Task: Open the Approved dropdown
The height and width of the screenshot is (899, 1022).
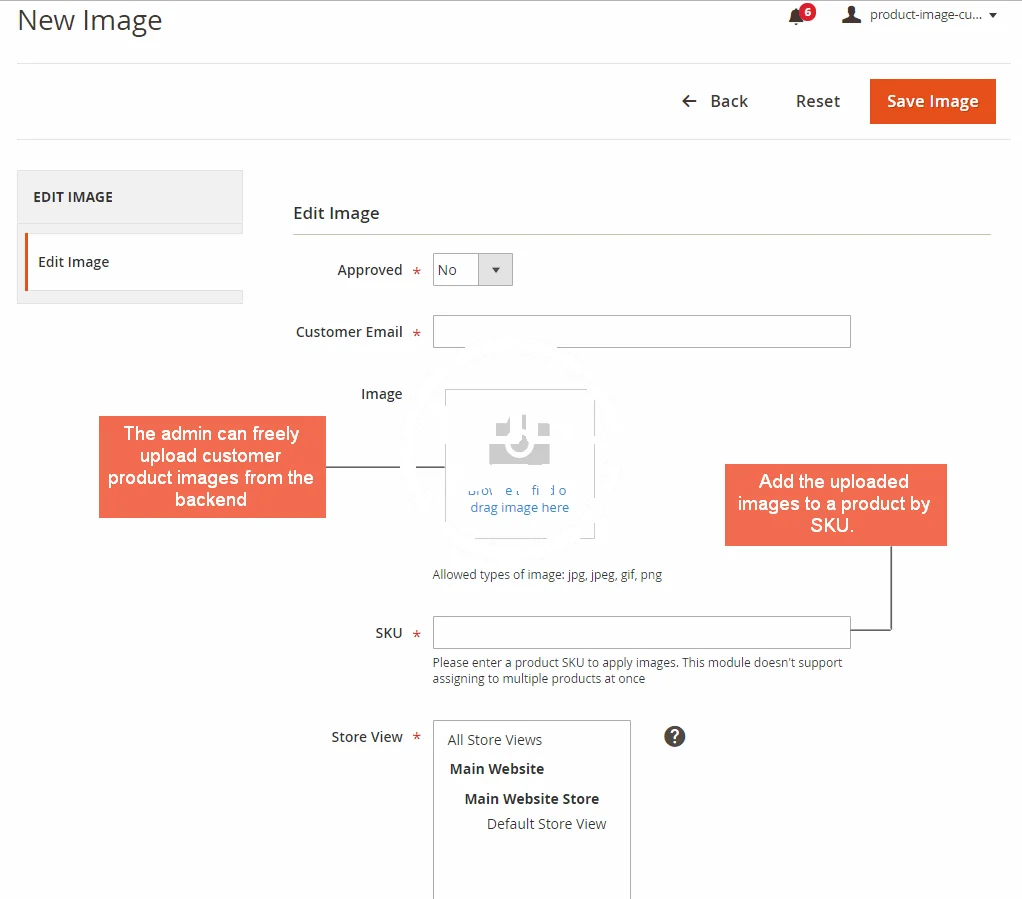Action: click(x=473, y=270)
